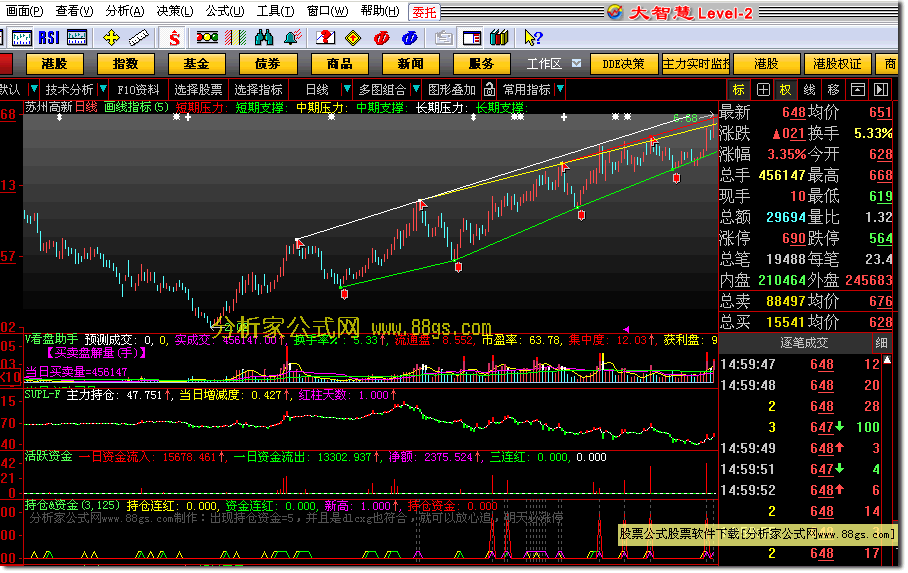The height and width of the screenshot is (573, 908).
Task: Click the colored stripes pattern icon
Action: click(235, 38)
